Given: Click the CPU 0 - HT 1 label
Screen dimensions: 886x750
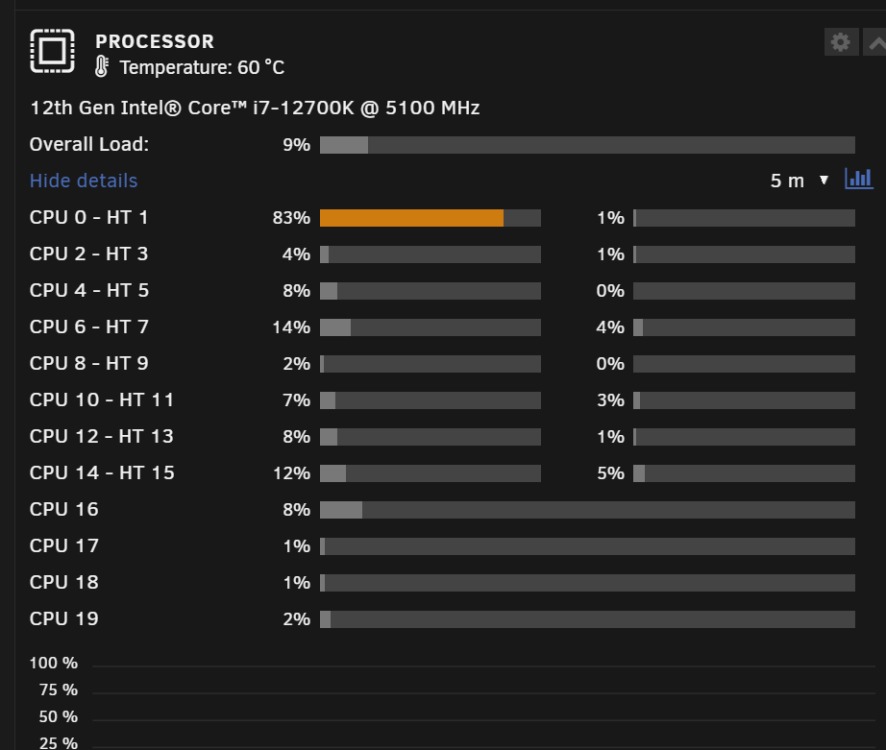Looking at the screenshot, I should (89, 218).
